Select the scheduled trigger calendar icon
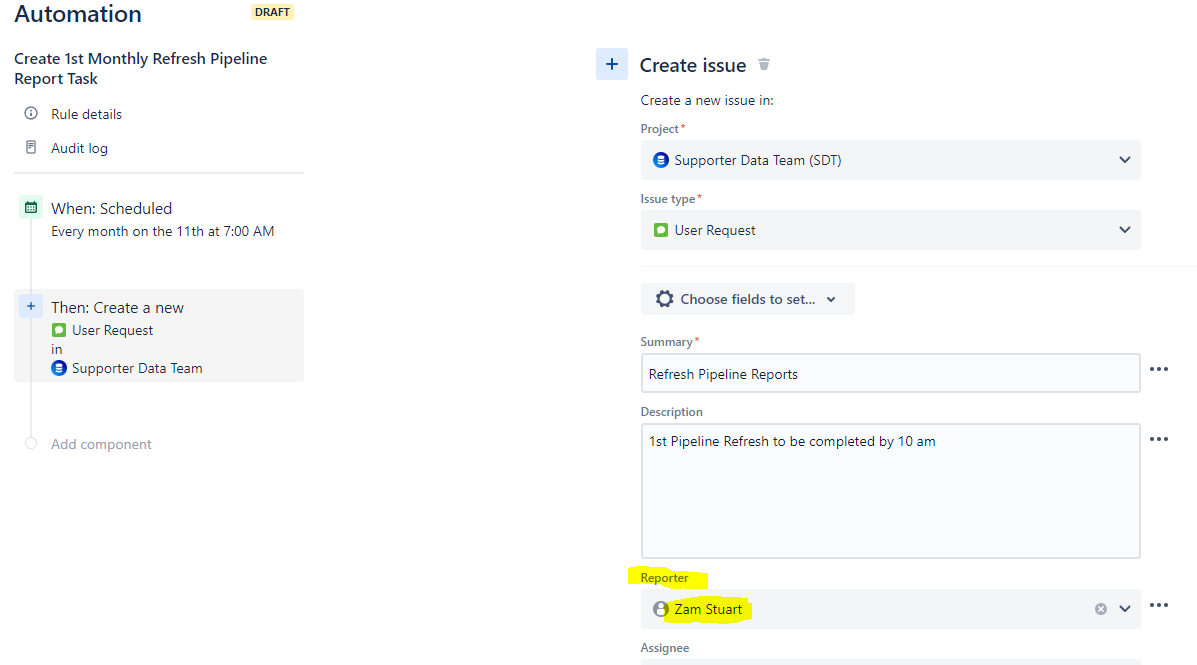The width and height of the screenshot is (1197, 665). tap(31, 208)
